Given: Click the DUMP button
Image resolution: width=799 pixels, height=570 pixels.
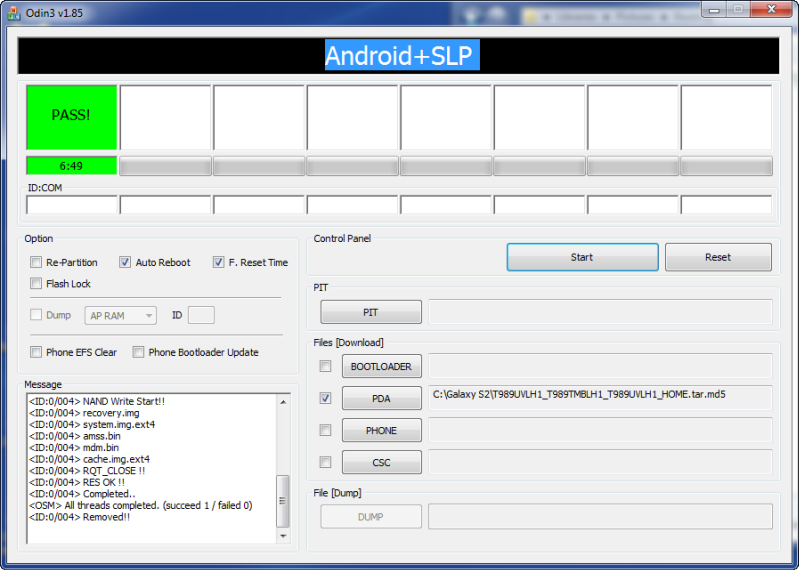Looking at the screenshot, I should point(371,517).
